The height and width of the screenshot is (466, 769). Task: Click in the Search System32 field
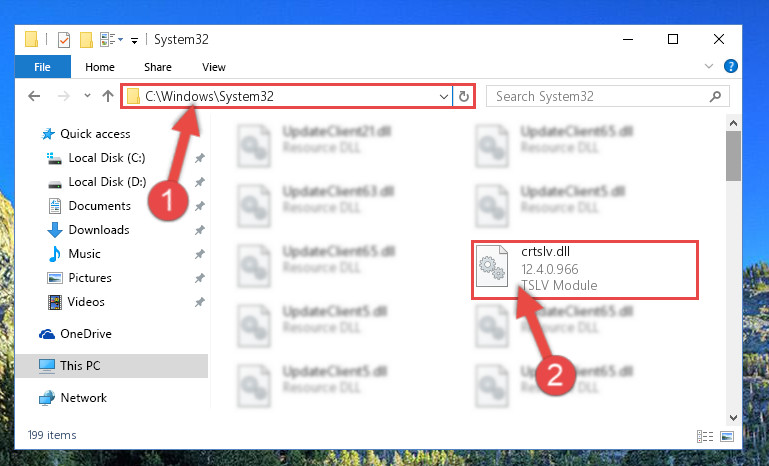(x=598, y=97)
